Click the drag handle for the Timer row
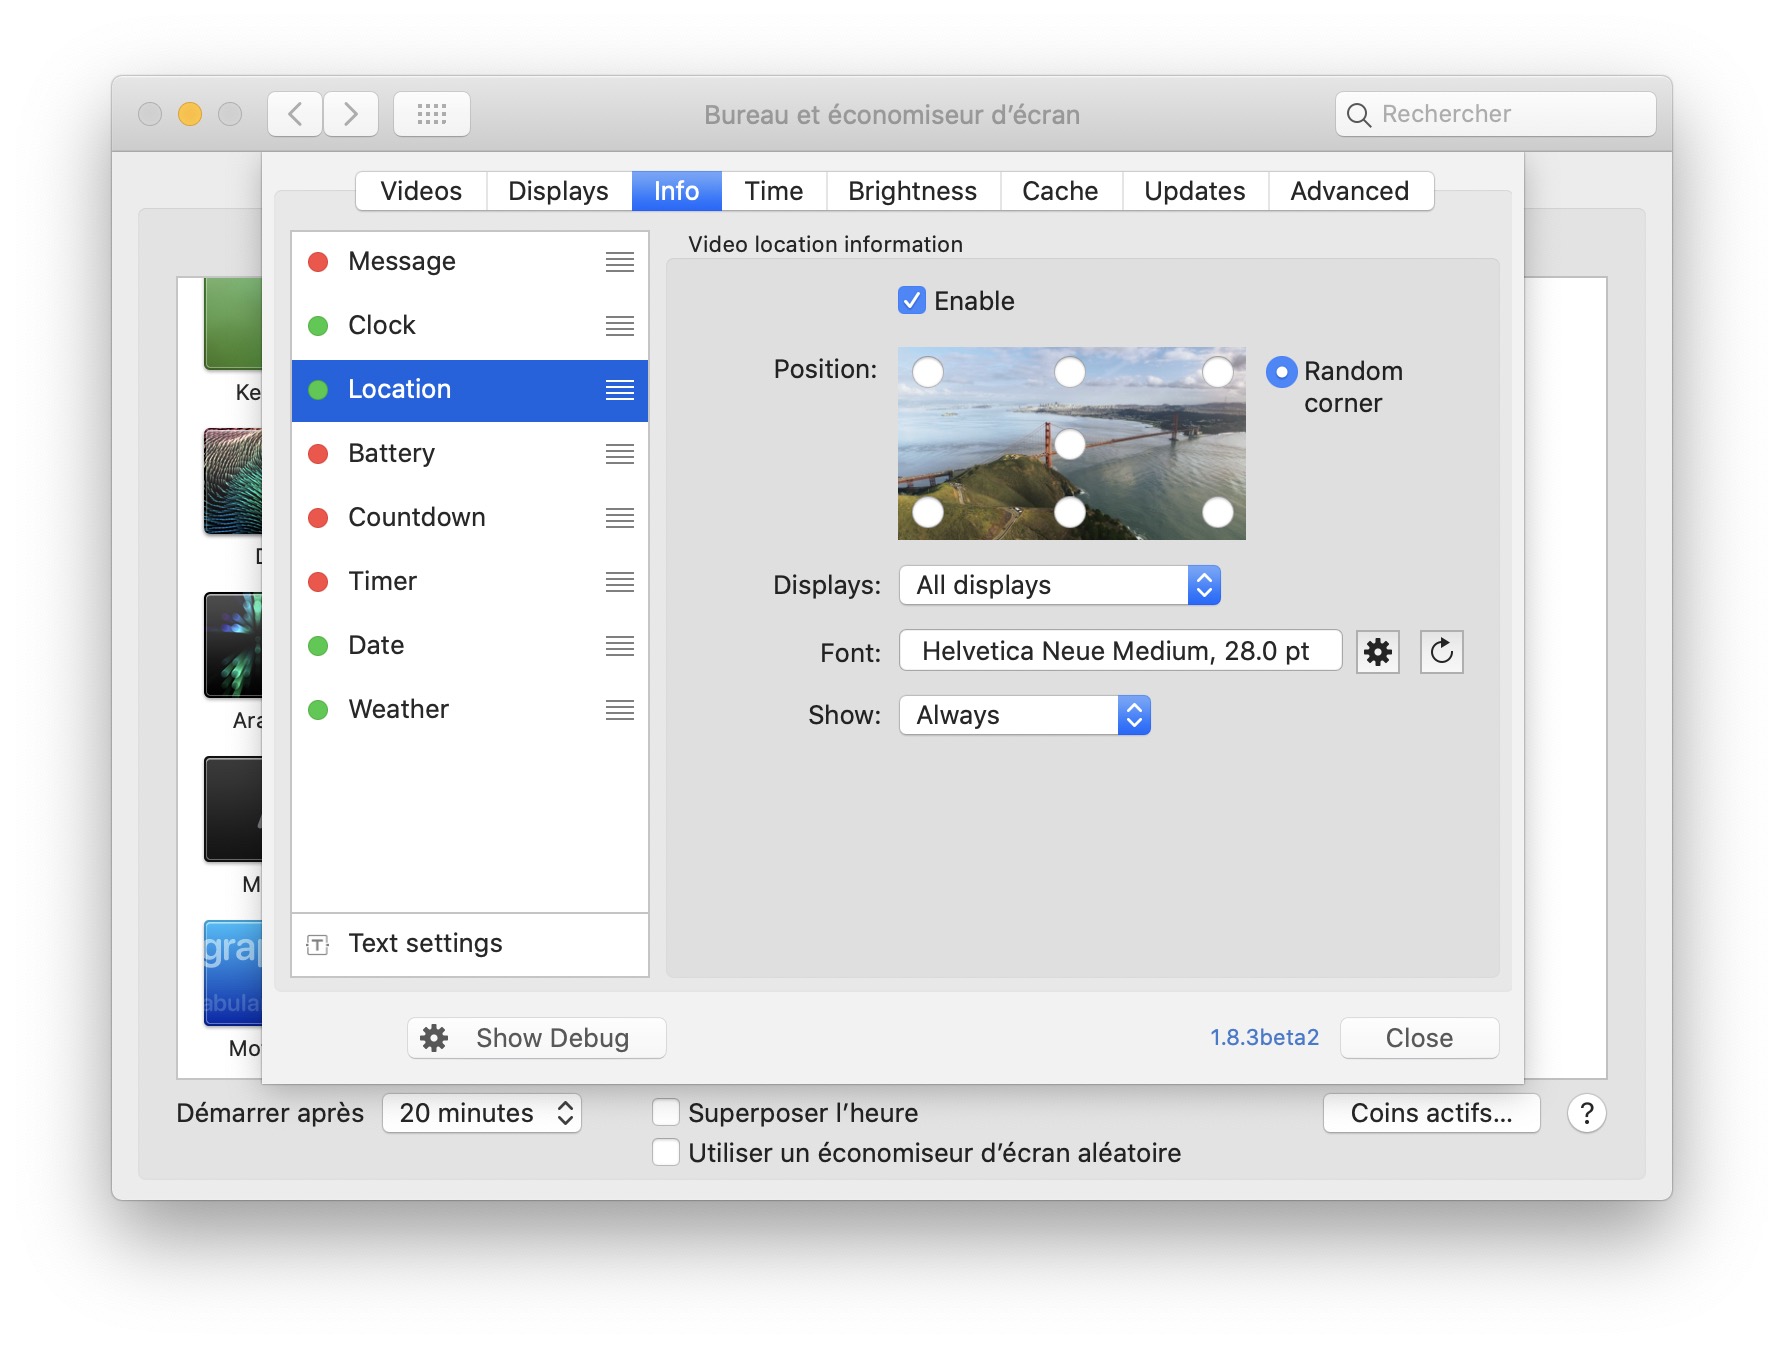Viewport: 1784px width, 1348px height. pos(620,582)
